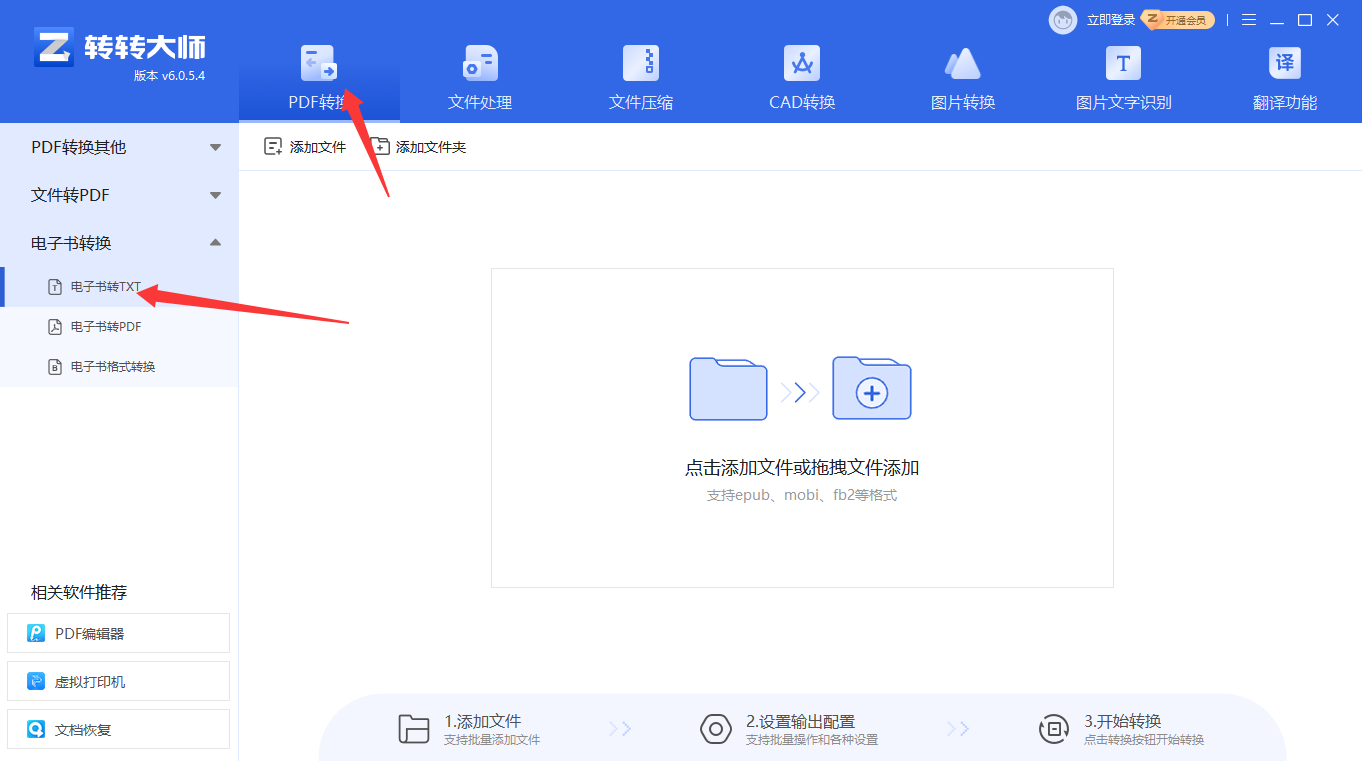Select 电子书格式转换 in the sidebar
The width and height of the screenshot is (1362, 761).
click(x=119, y=367)
